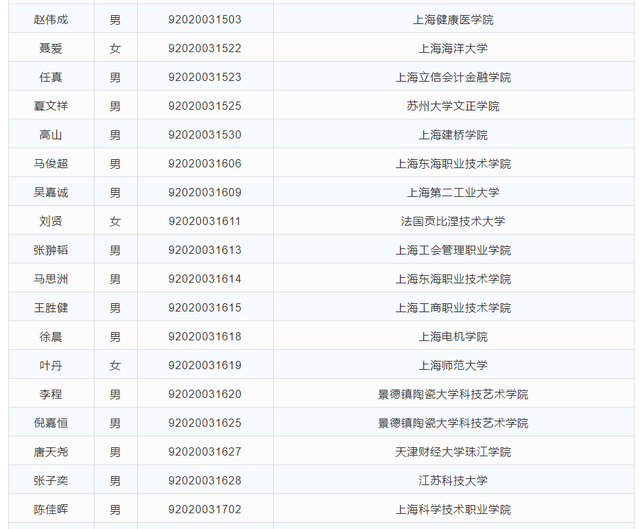The width and height of the screenshot is (640, 529).
Task: Click the ID 92020031530
Action: click(205, 135)
